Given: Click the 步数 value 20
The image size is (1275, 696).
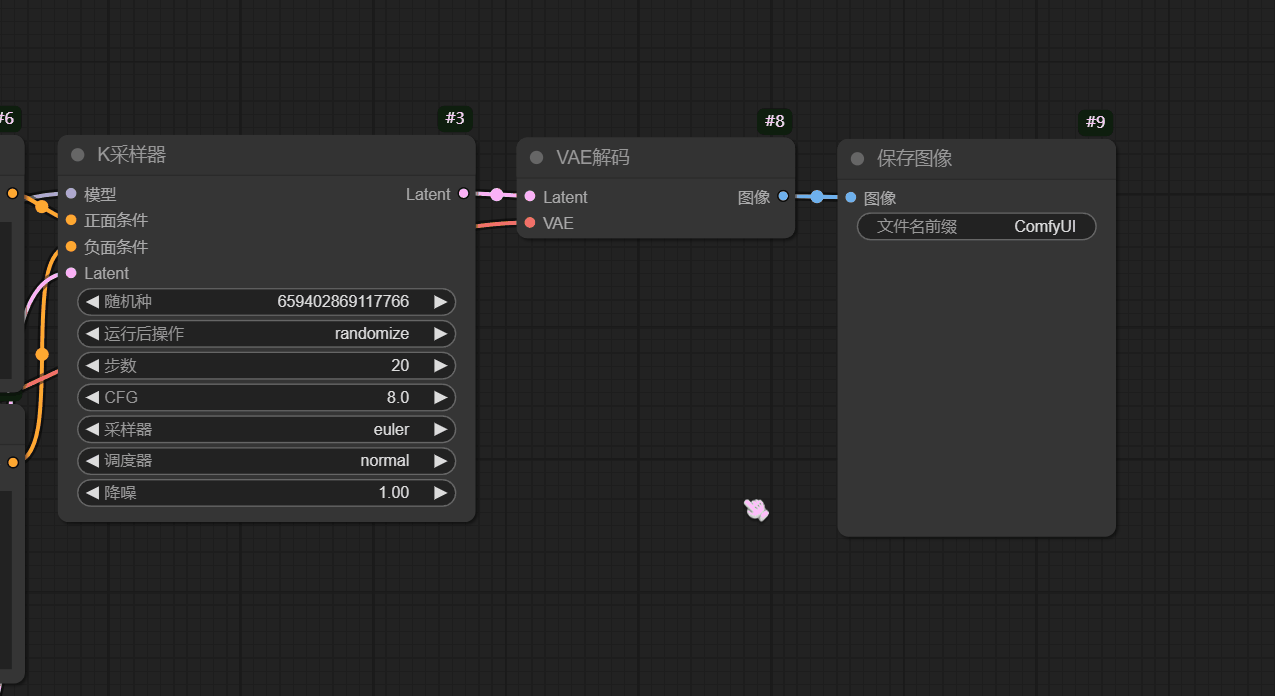Looking at the screenshot, I should click(x=400, y=366).
